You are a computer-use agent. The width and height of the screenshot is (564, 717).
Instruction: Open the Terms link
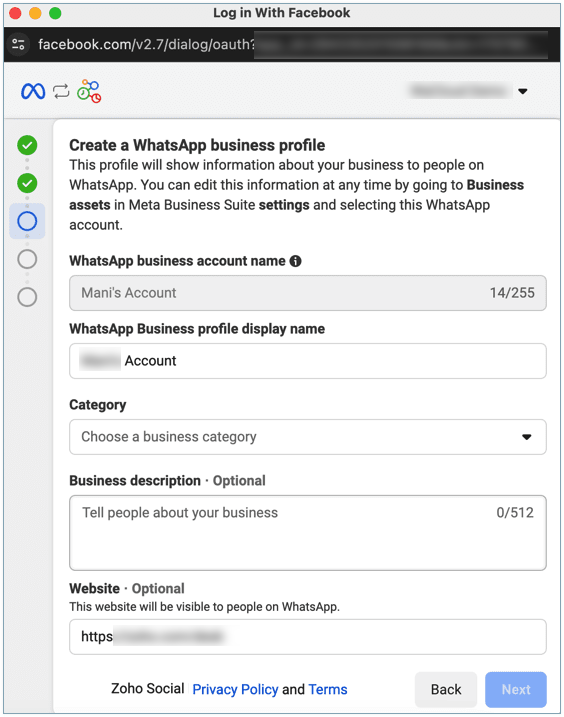(328, 690)
